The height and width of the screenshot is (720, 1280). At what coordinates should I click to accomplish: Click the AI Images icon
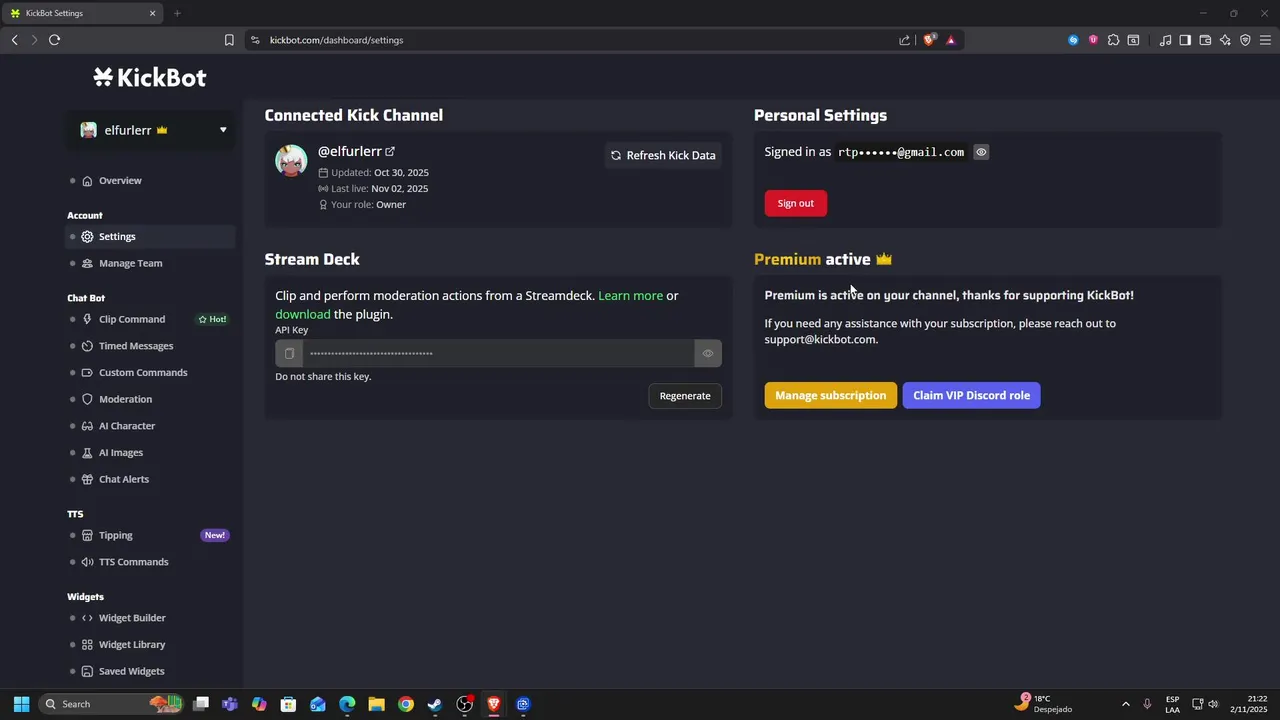tap(87, 453)
